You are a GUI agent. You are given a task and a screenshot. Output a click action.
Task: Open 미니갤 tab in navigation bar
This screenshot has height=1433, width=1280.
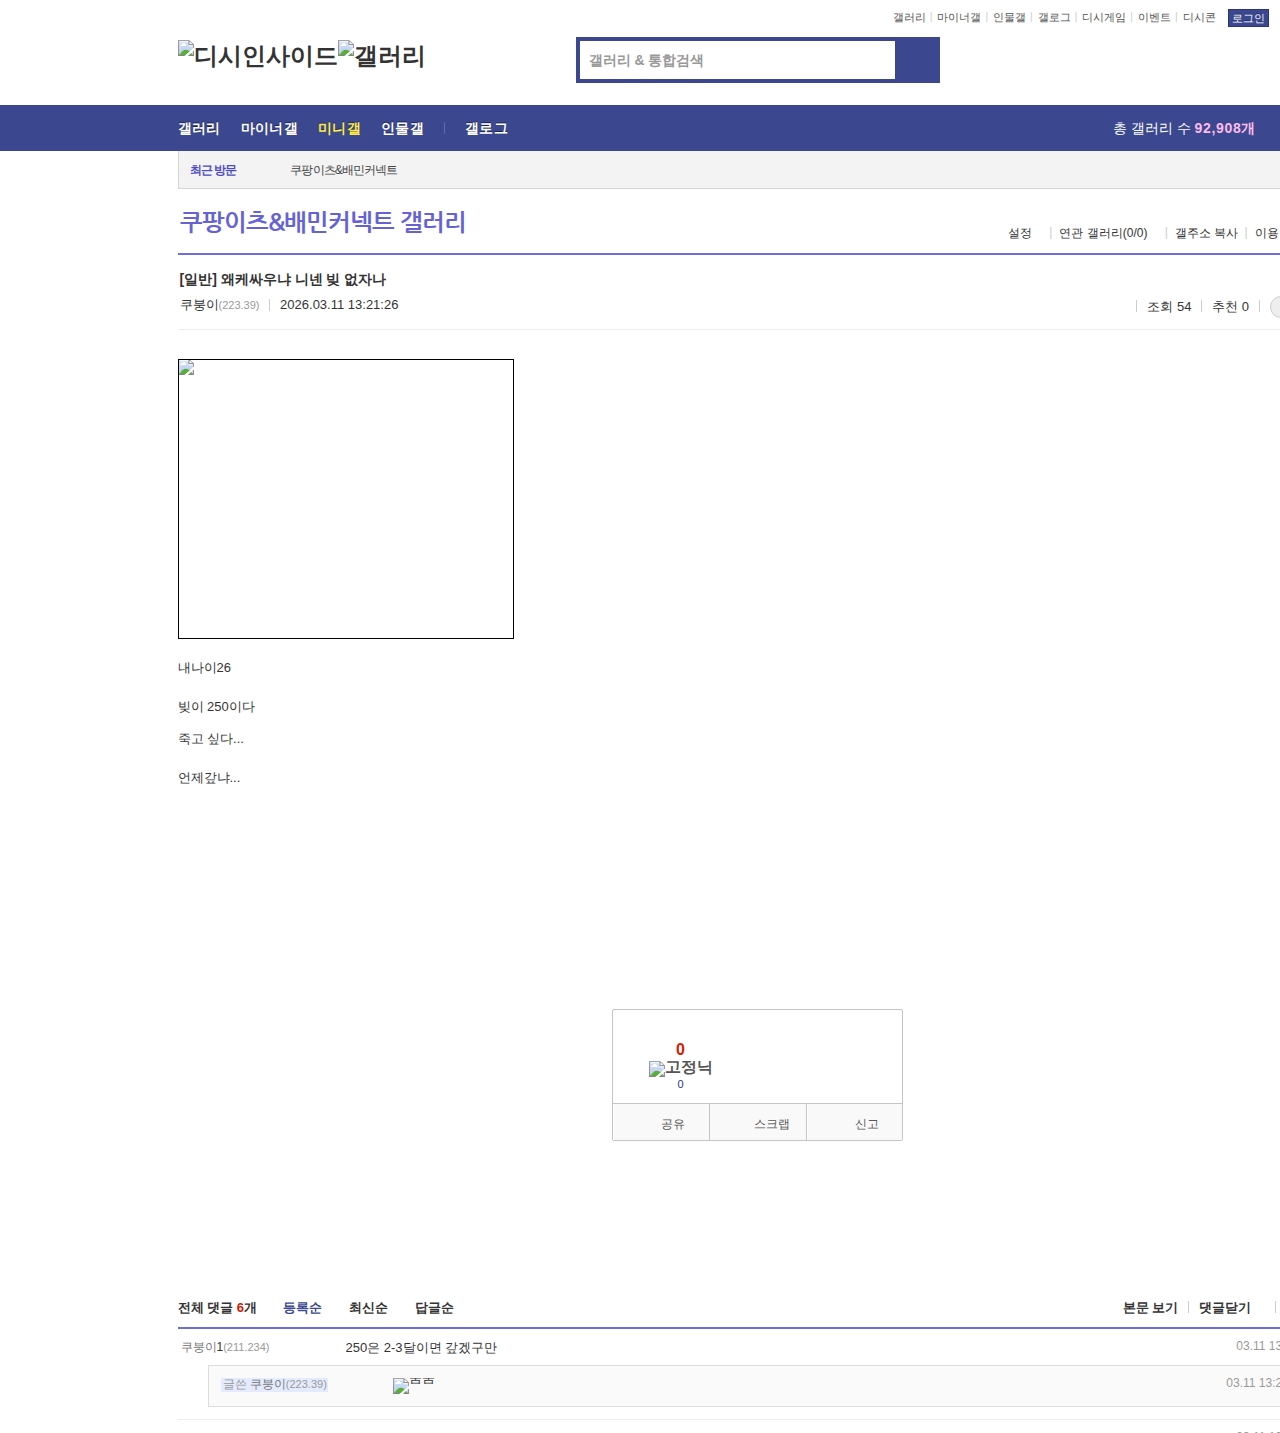[x=339, y=129]
